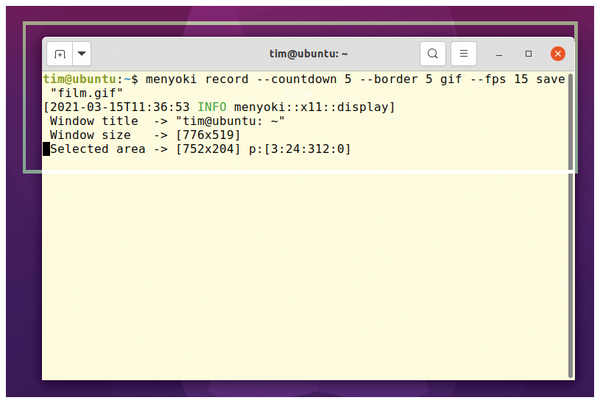Click the [752x204] selected area value

pyautogui.click(x=208, y=149)
